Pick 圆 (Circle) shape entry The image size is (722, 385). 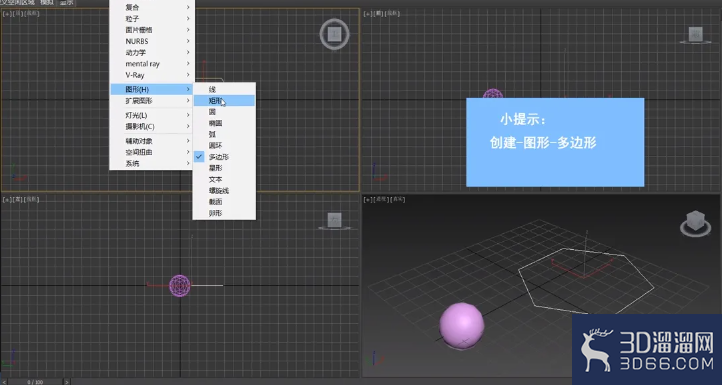tap(224, 112)
